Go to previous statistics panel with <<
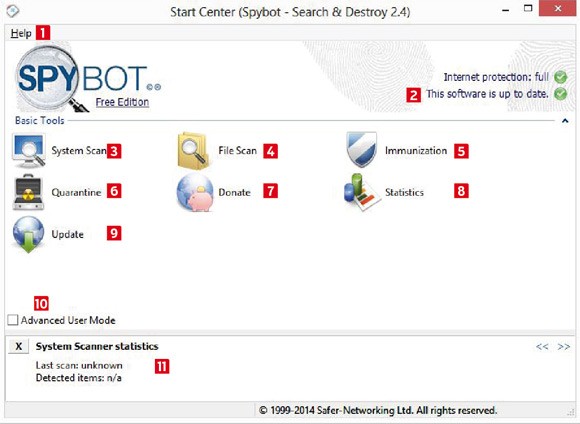The width and height of the screenshot is (580, 424). point(542,347)
